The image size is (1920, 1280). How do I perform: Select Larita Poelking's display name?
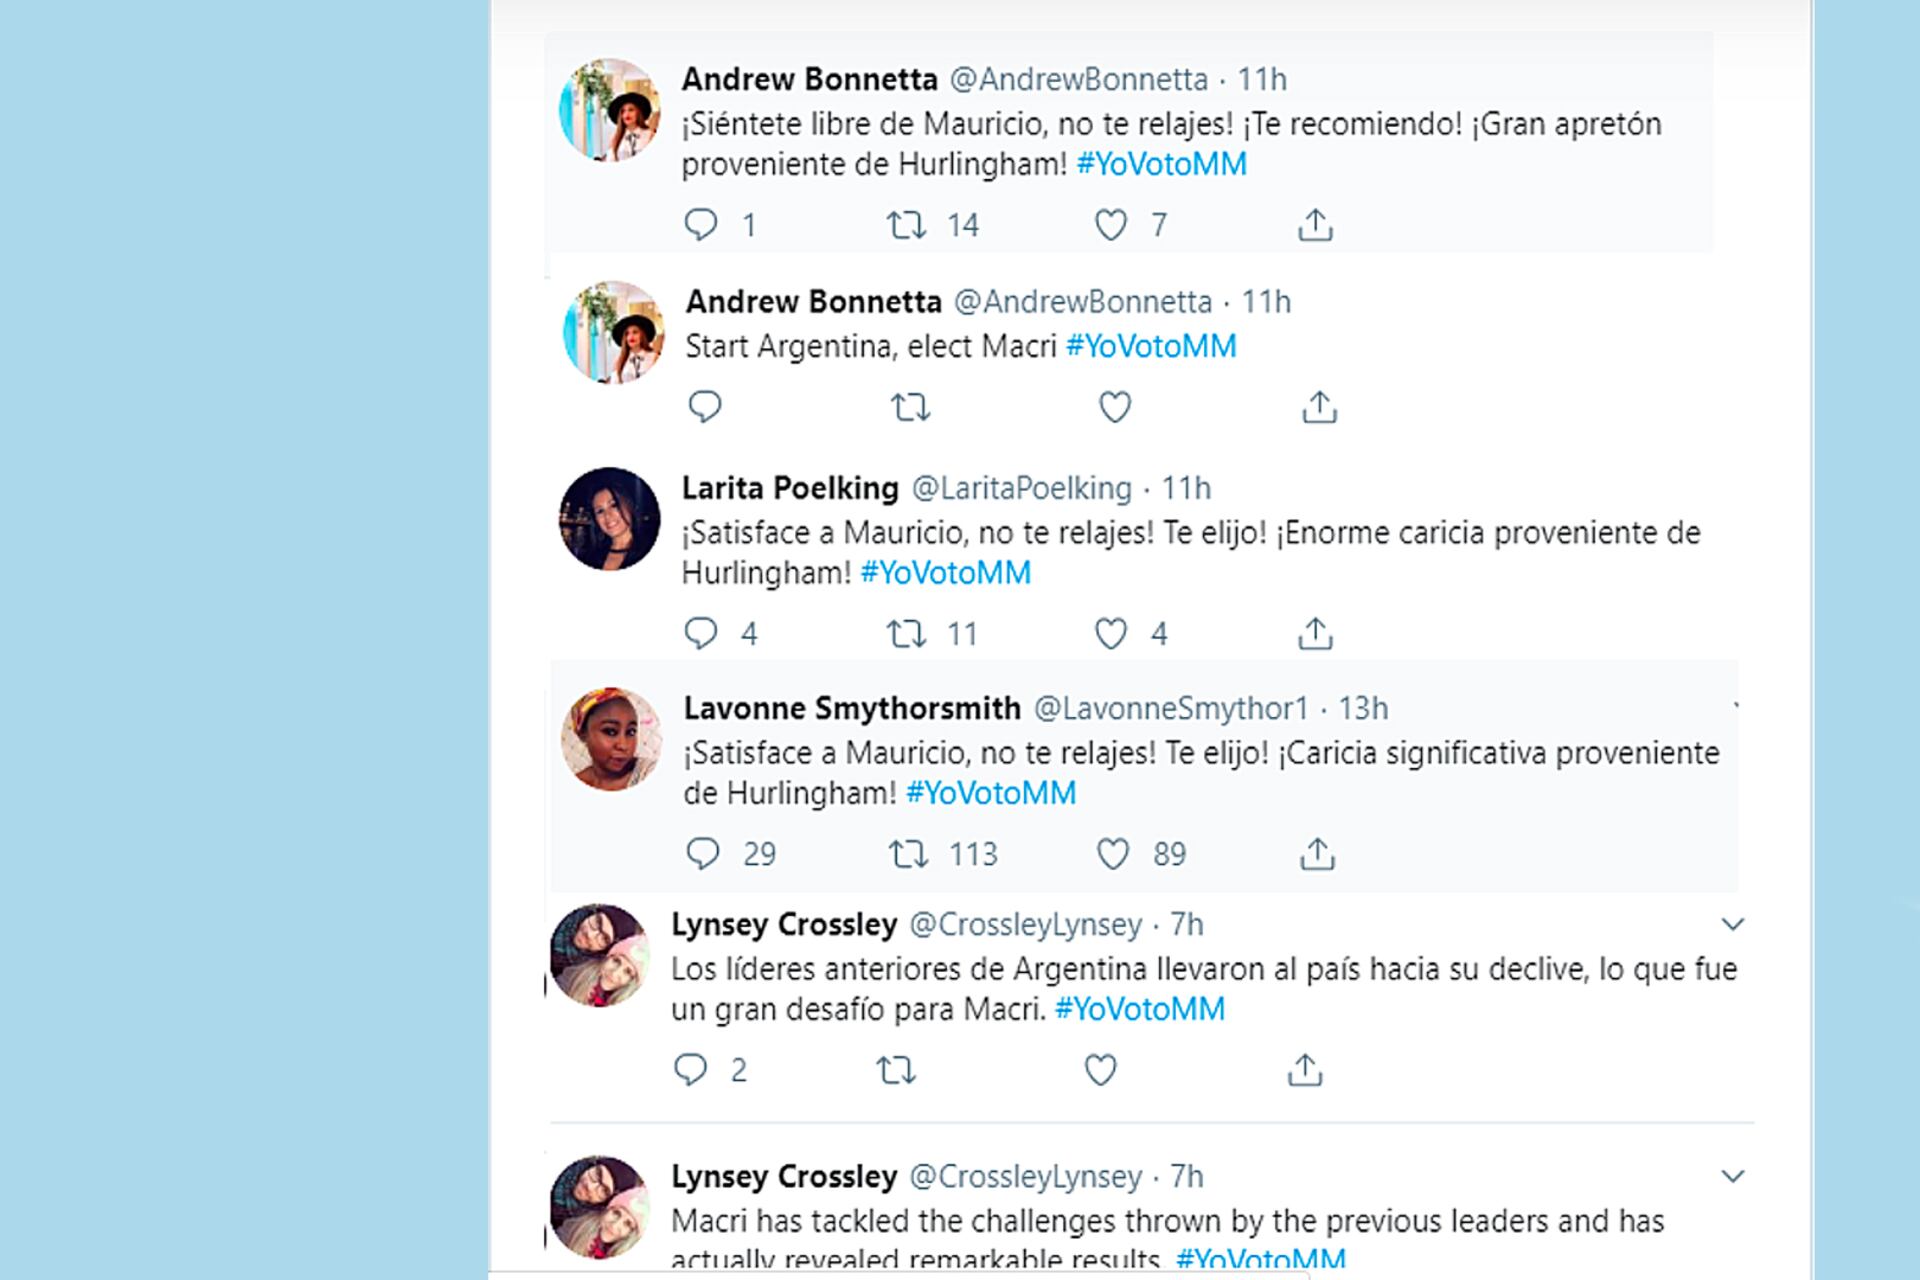pos(790,488)
